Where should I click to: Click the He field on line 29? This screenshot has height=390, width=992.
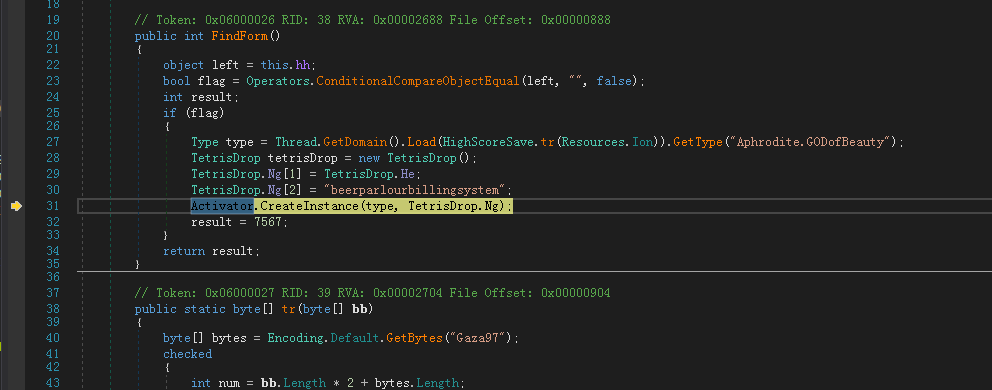pos(407,173)
